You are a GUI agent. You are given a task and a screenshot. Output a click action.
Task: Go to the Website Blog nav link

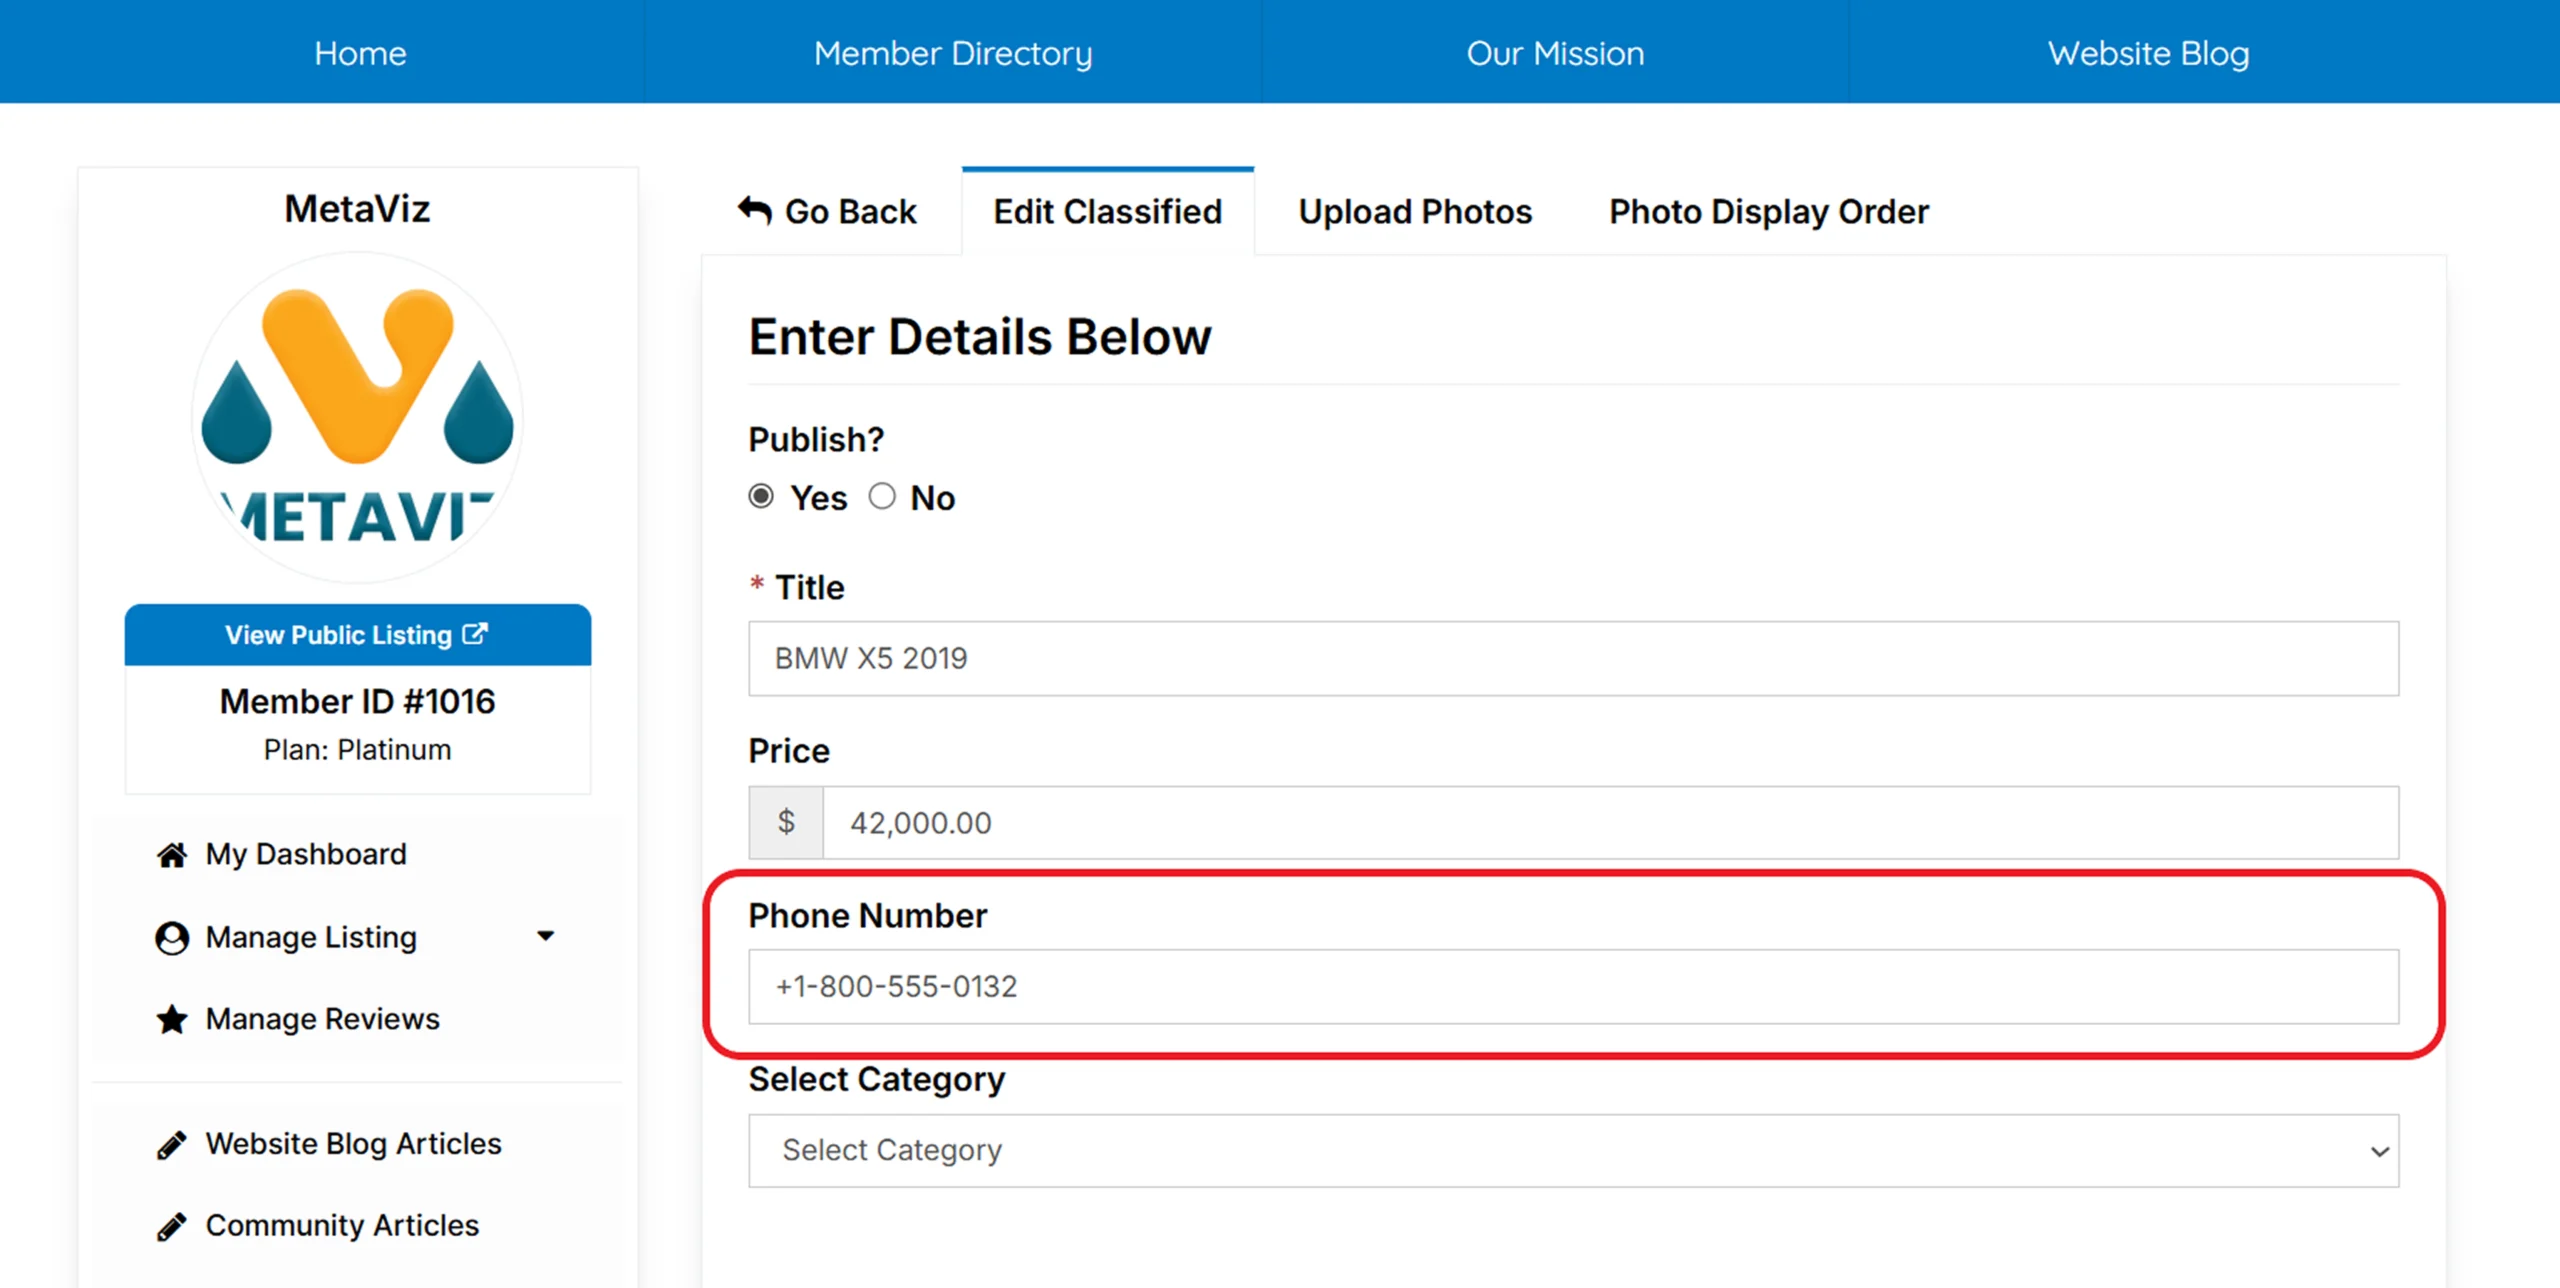click(2148, 53)
